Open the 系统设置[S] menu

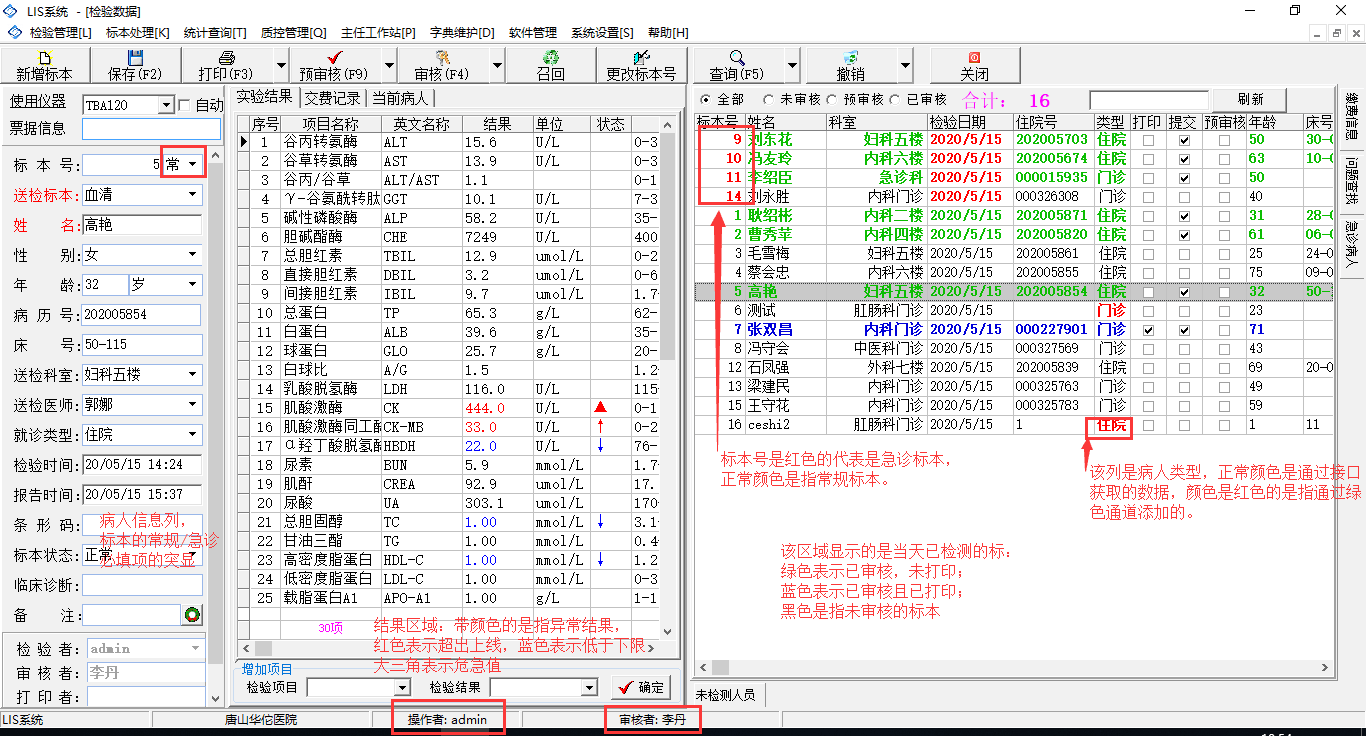pos(602,33)
